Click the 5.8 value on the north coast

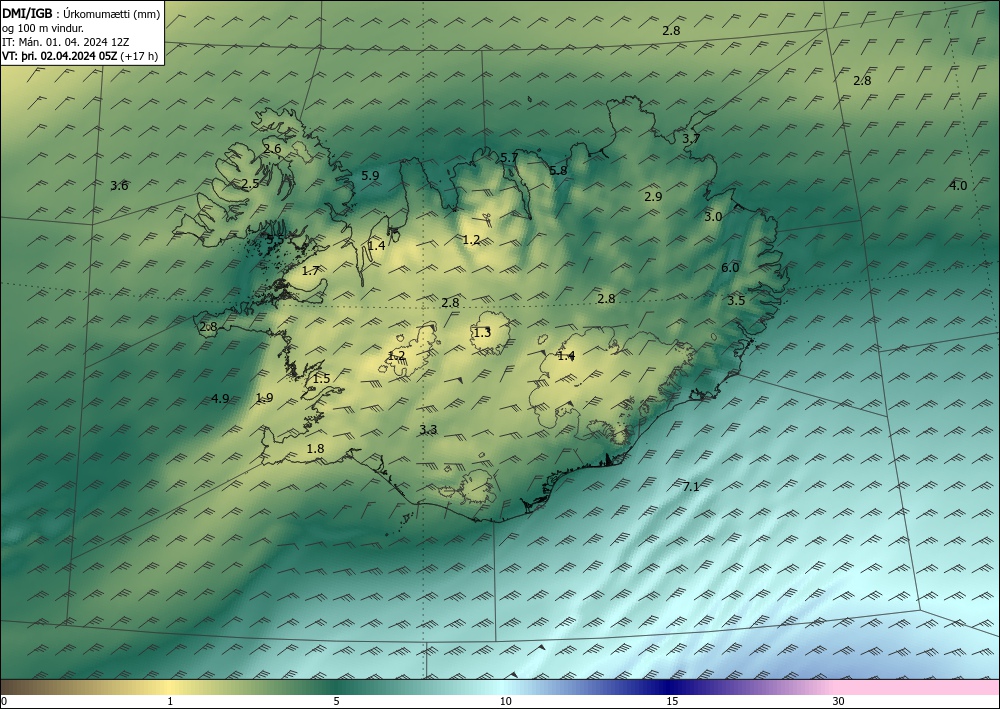point(558,170)
